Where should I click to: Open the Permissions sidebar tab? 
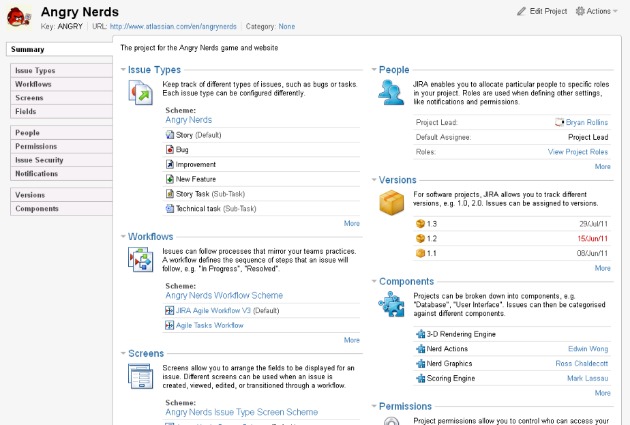click(61, 146)
